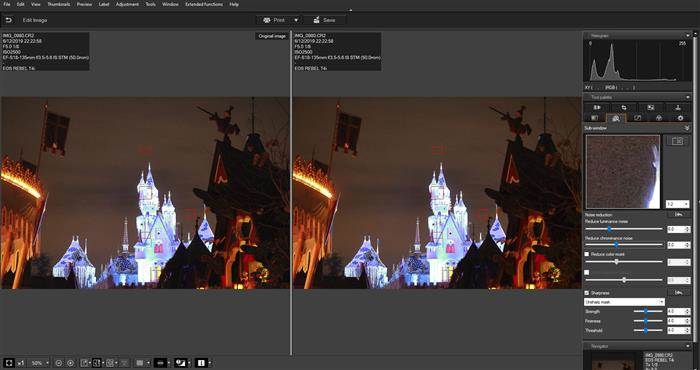This screenshot has height=370, width=700.
Task: Enable the unlabeled checkbox below color moiré
Action: pos(587,272)
